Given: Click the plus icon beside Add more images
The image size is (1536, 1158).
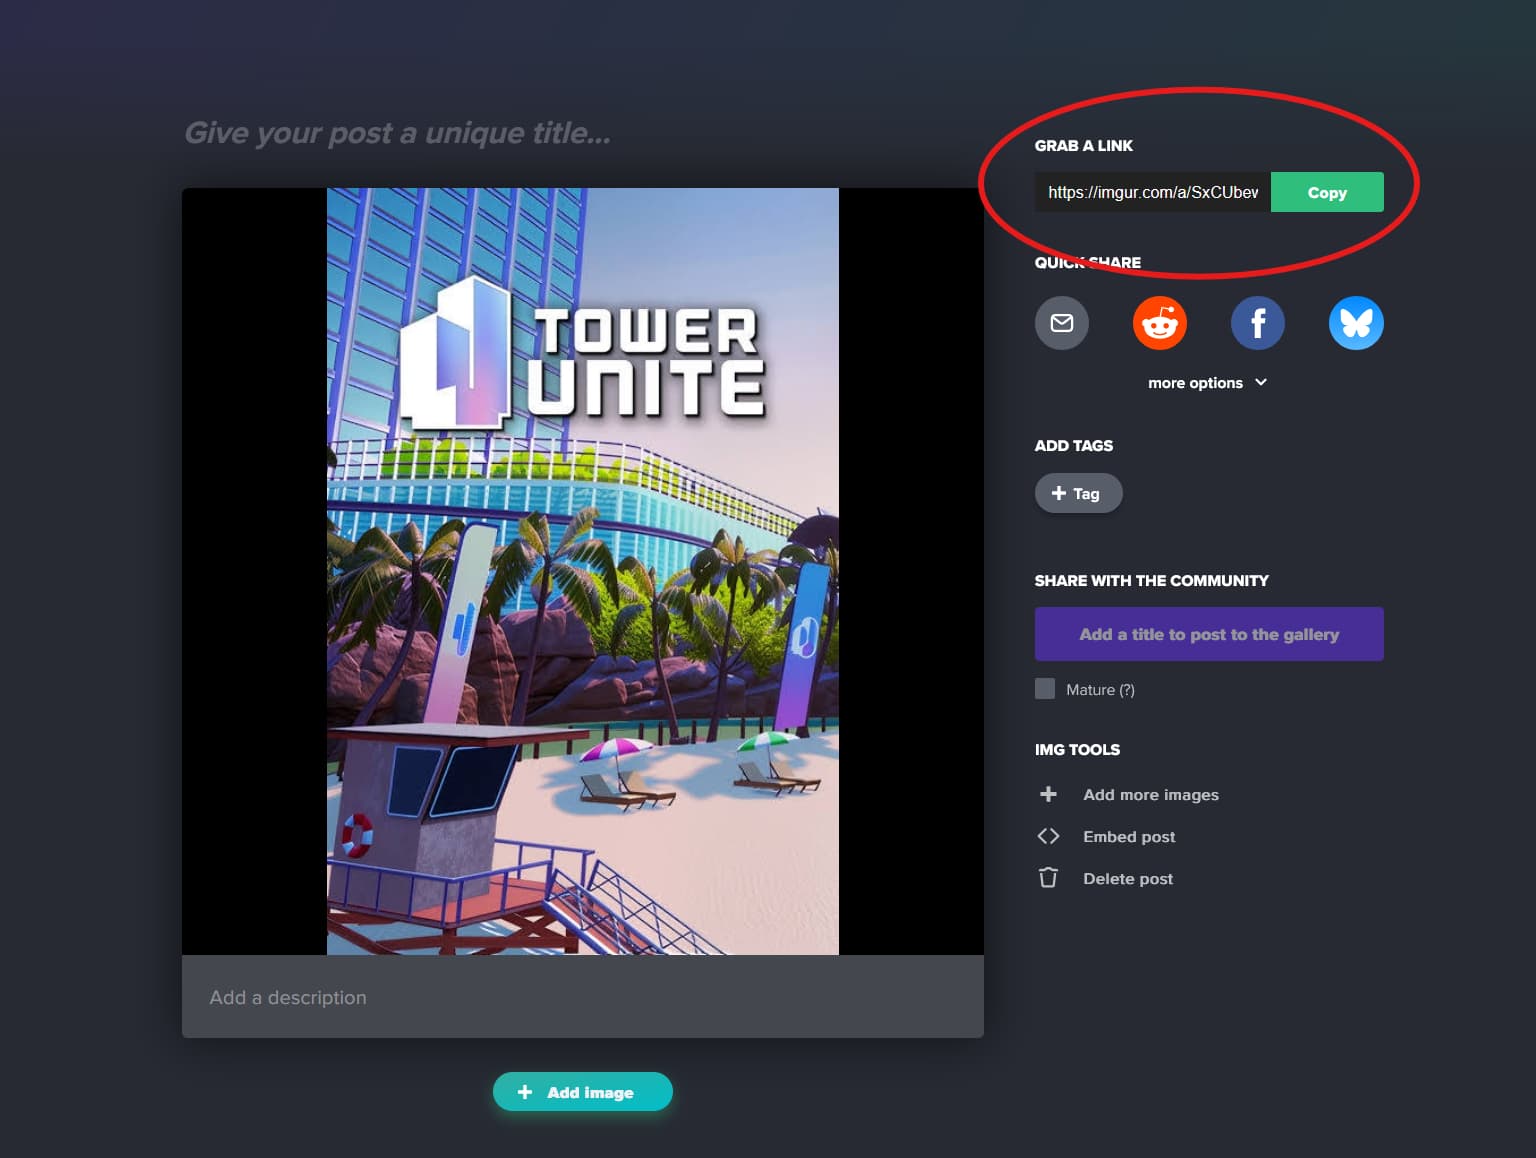Looking at the screenshot, I should [x=1048, y=794].
